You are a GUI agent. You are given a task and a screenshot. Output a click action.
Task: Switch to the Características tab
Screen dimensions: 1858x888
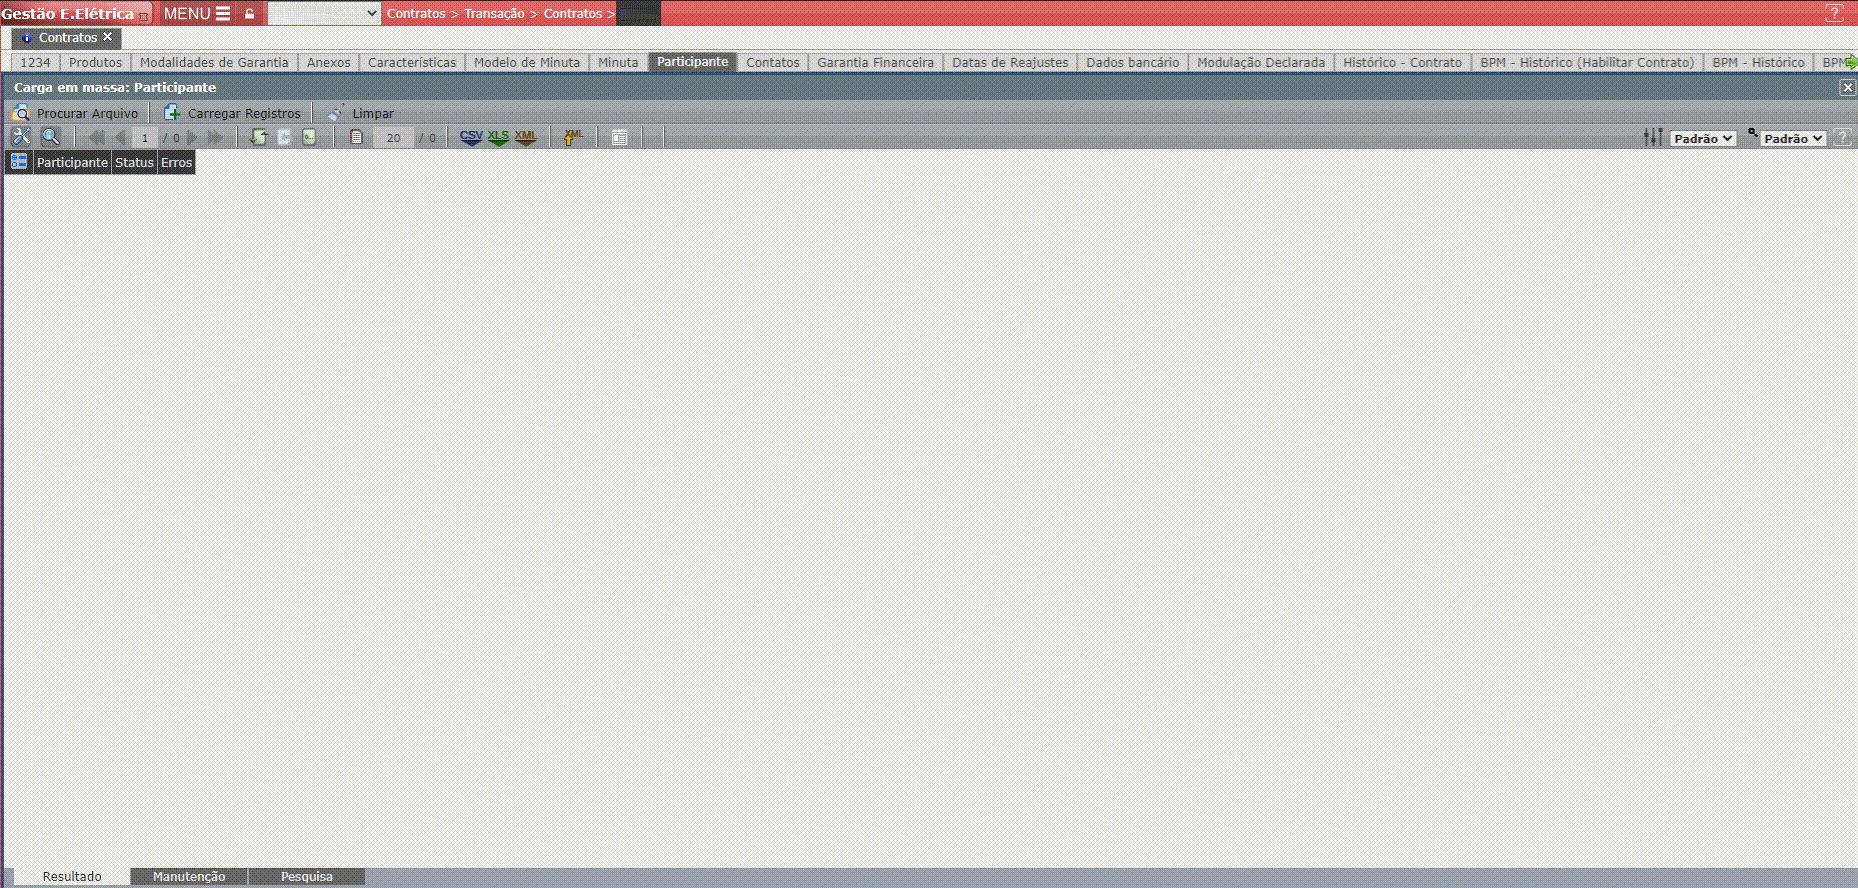412,62
